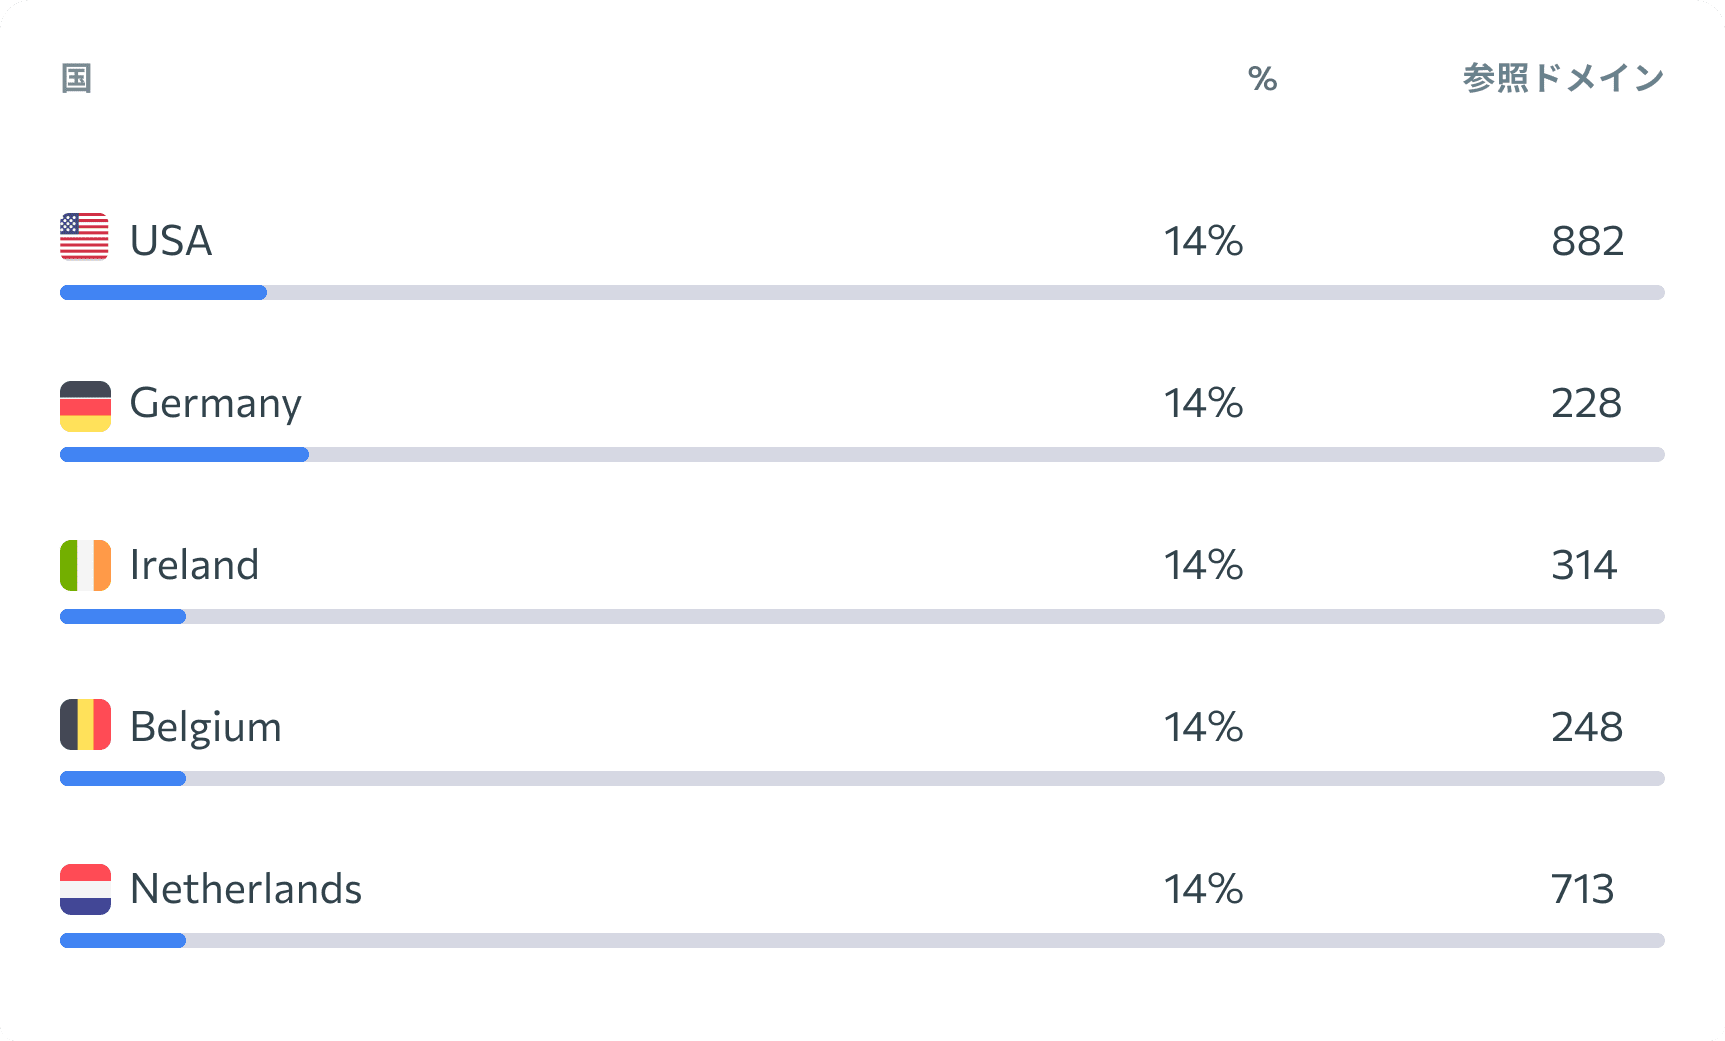Click the Ireland progress bar
1725x1041 pixels.
pyautogui.click(x=862, y=617)
